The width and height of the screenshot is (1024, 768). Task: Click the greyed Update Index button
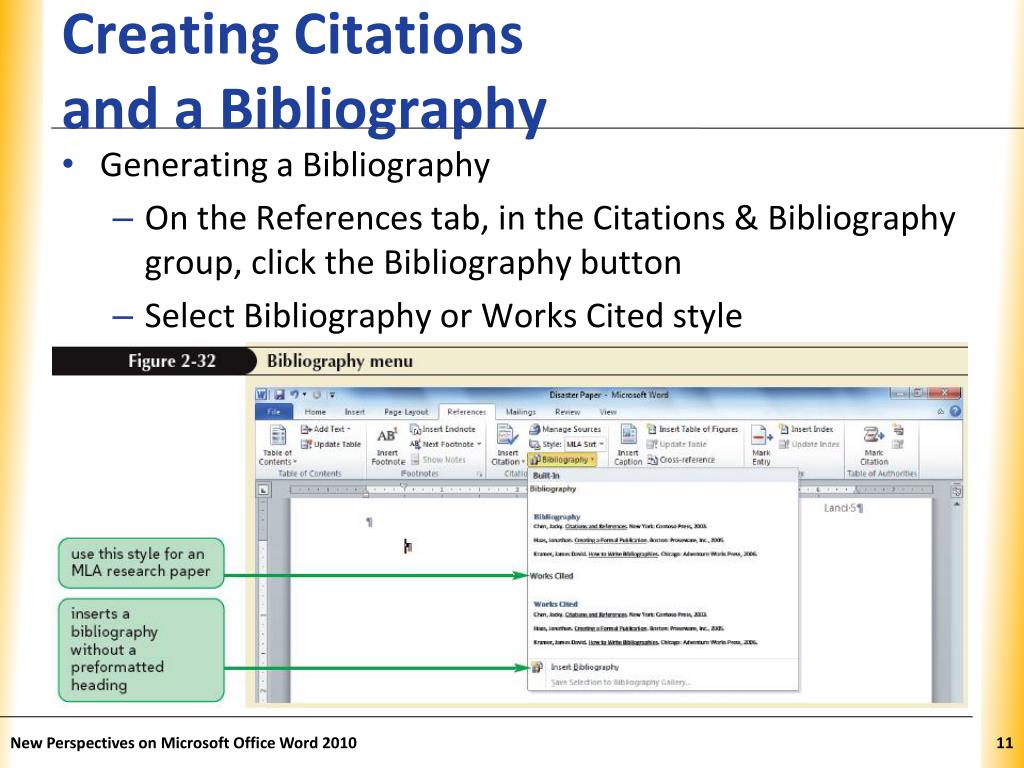click(x=808, y=444)
